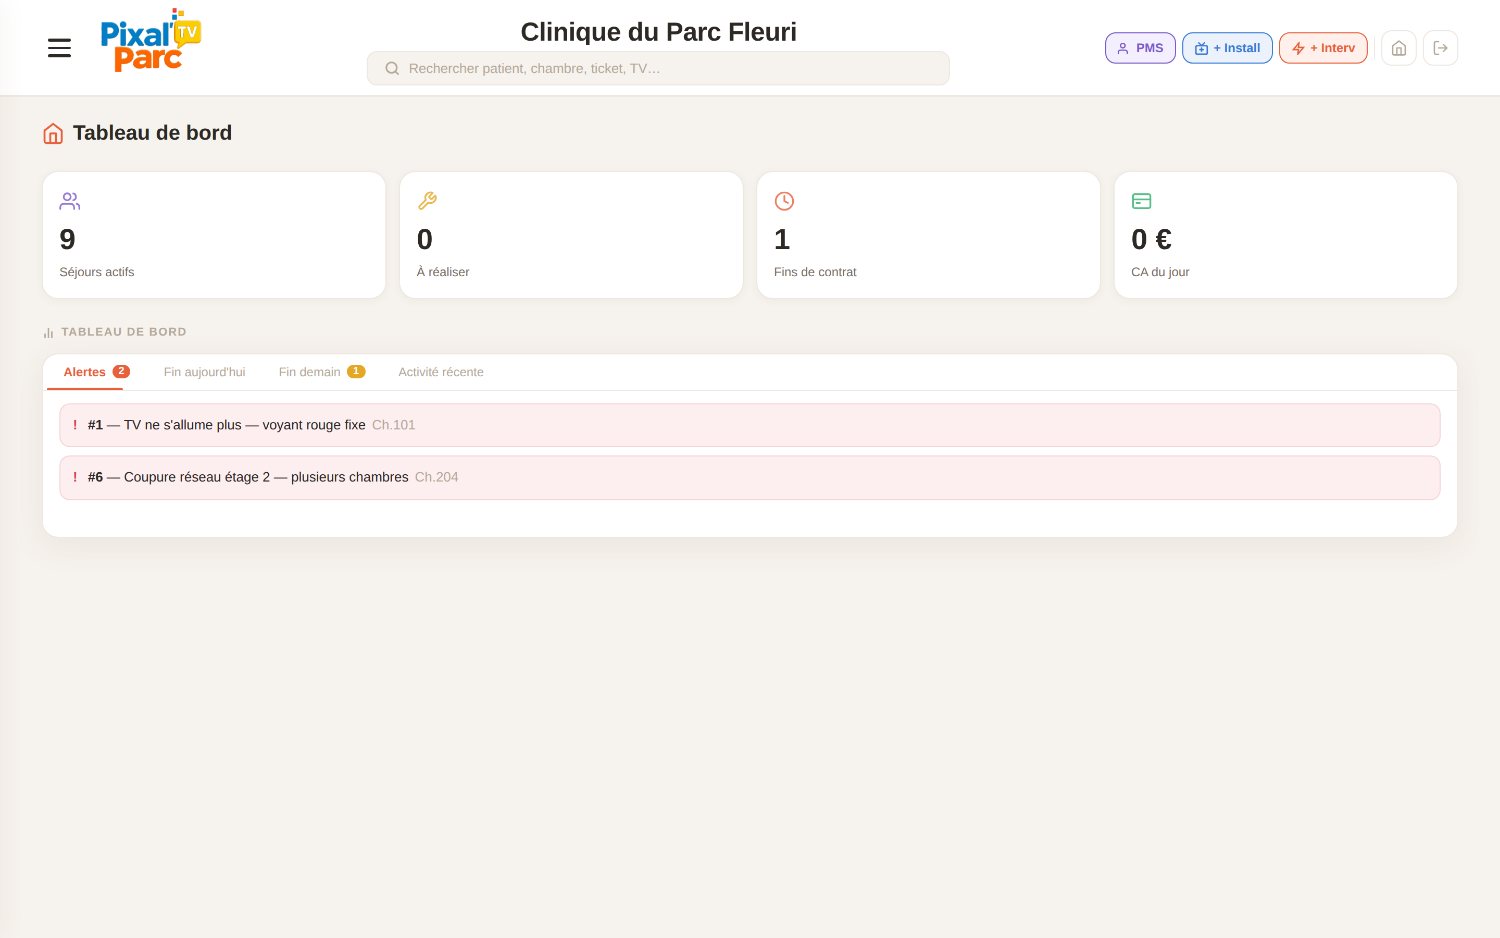Click the Séjours actifs users icon
This screenshot has width=1500, height=938.
click(x=69, y=201)
